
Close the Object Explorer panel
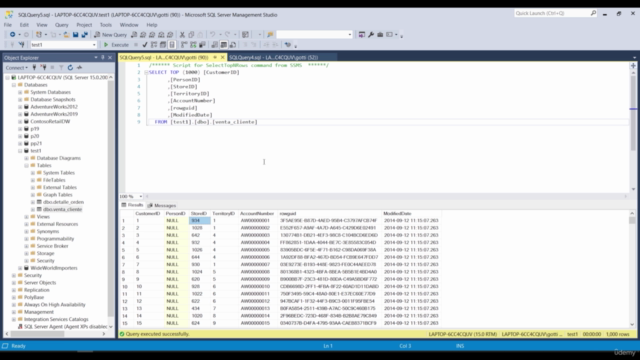tap(110, 58)
